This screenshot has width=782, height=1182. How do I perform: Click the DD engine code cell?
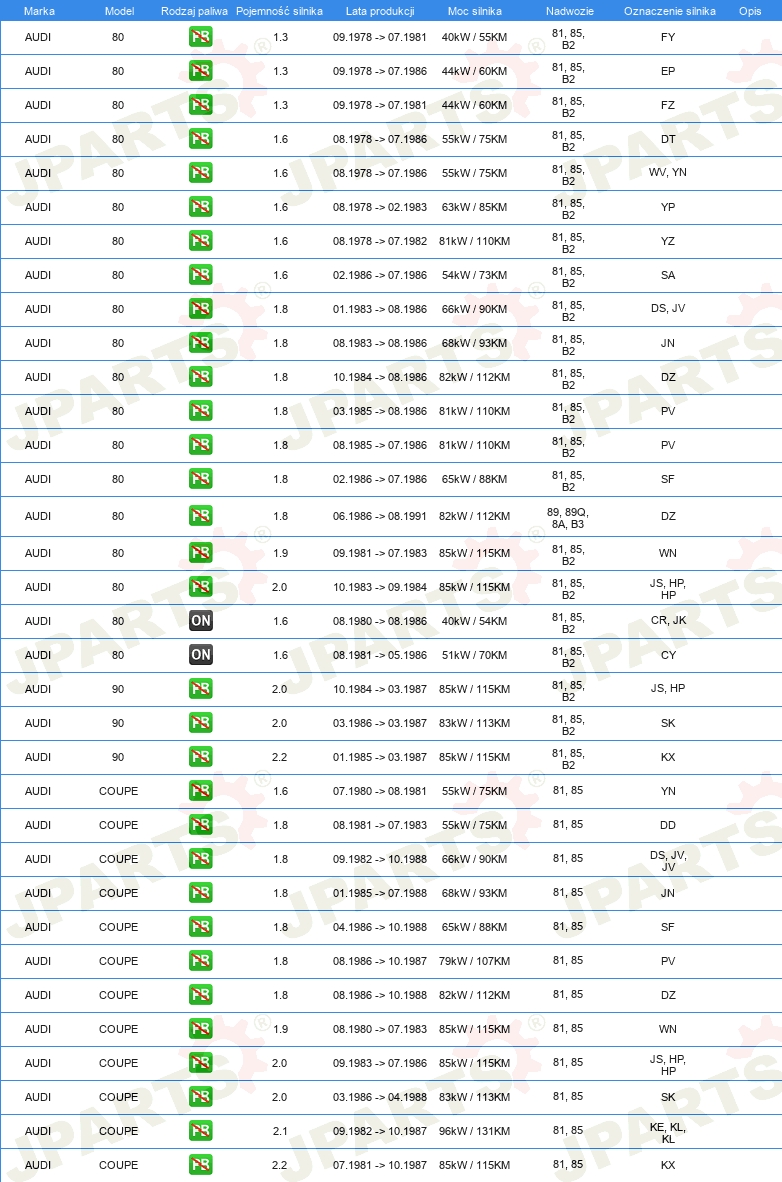click(668, 825)
